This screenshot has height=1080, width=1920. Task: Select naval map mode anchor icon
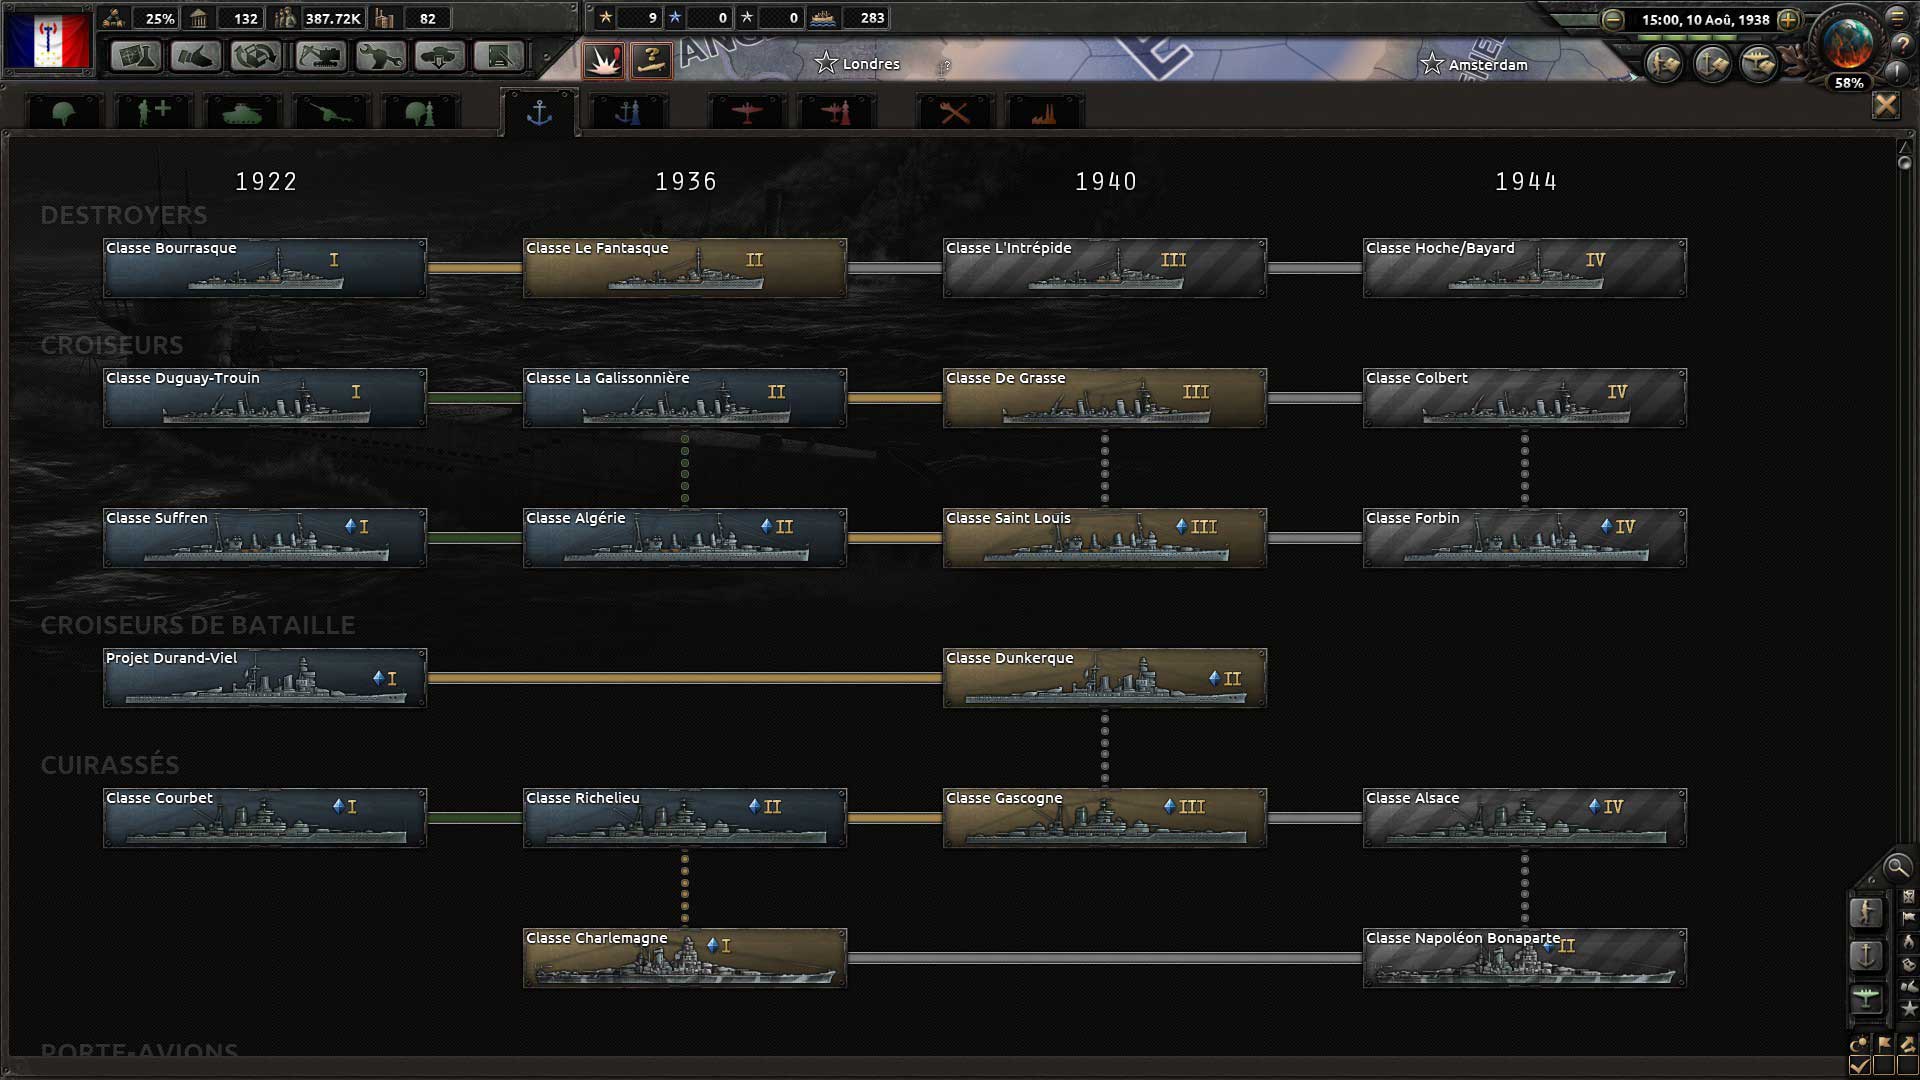[x=1866, y=955]
